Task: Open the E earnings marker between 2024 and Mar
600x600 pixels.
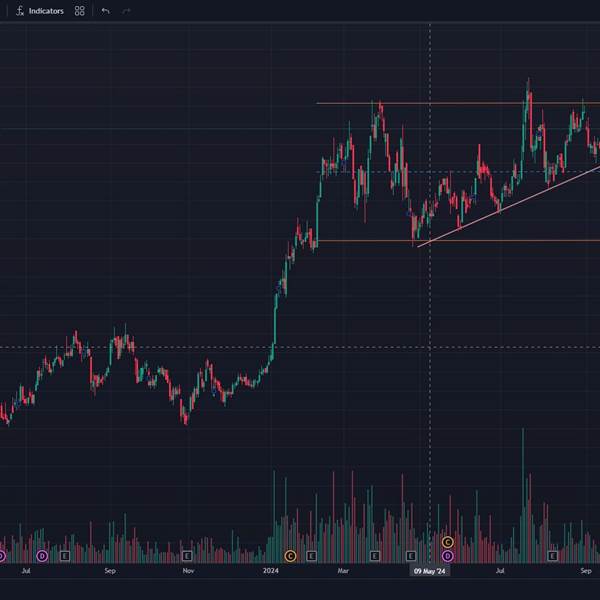Action: tap(311, 556)
